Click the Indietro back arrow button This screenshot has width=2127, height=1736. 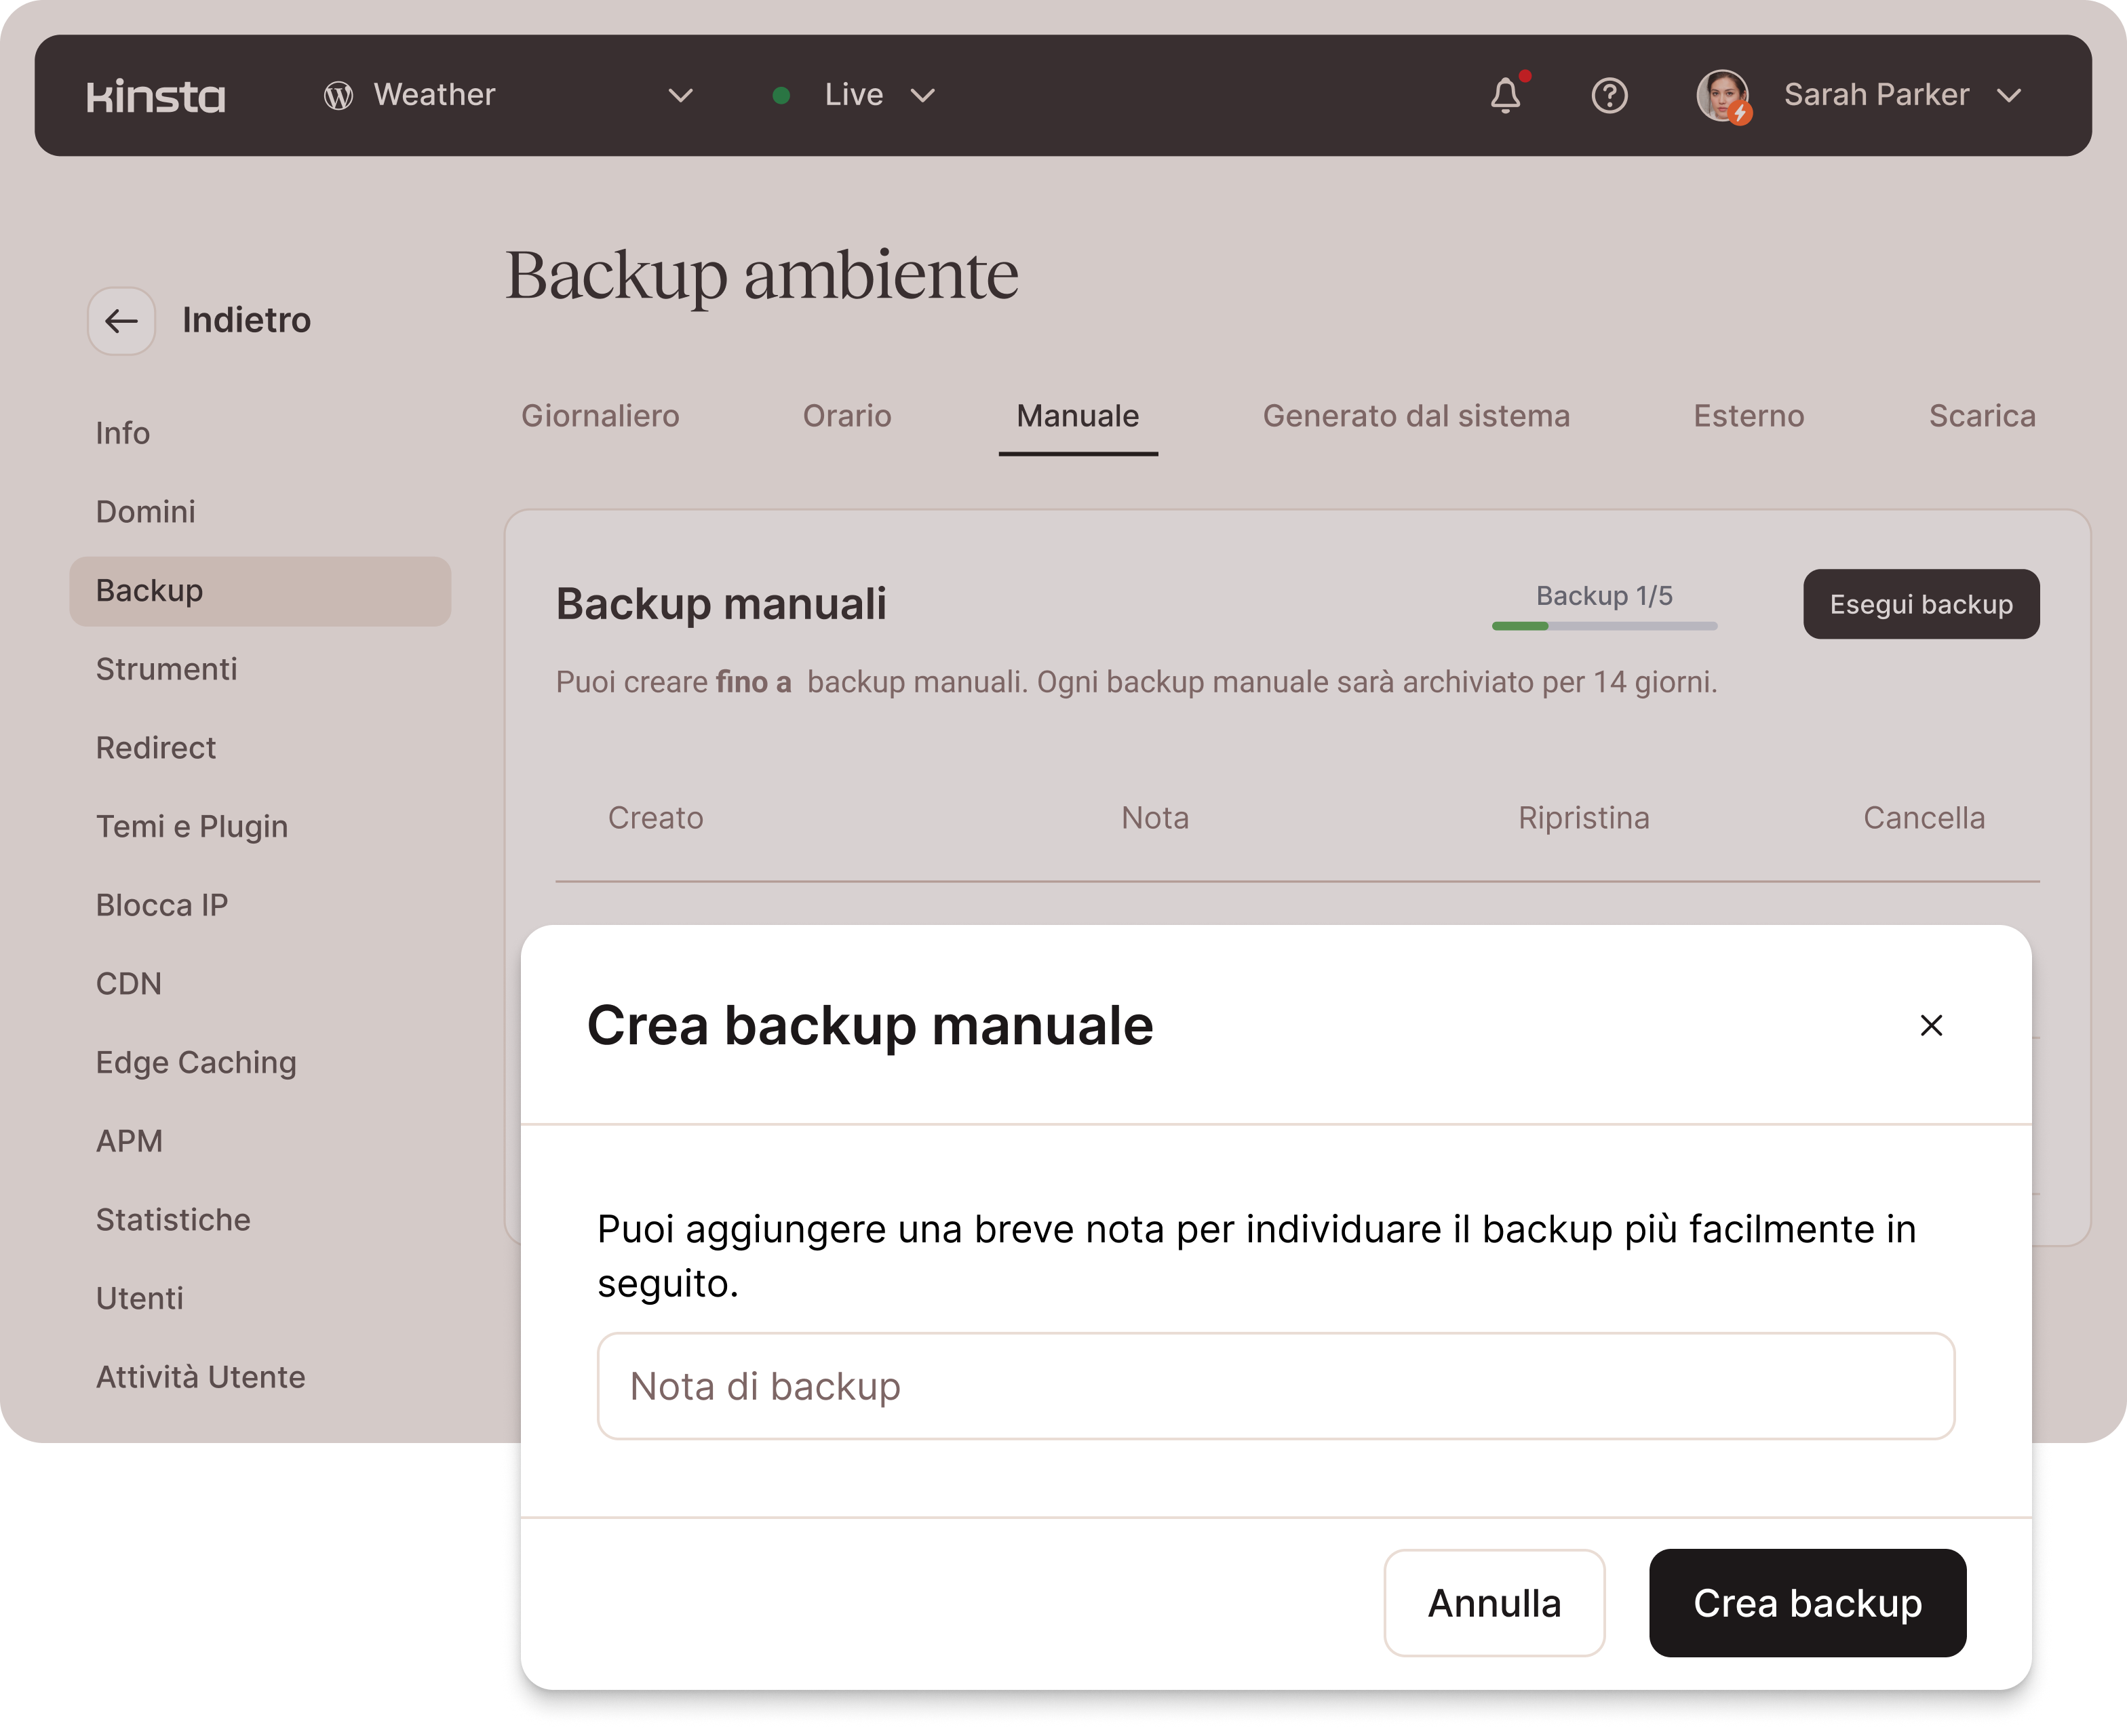tap(121, 321)
